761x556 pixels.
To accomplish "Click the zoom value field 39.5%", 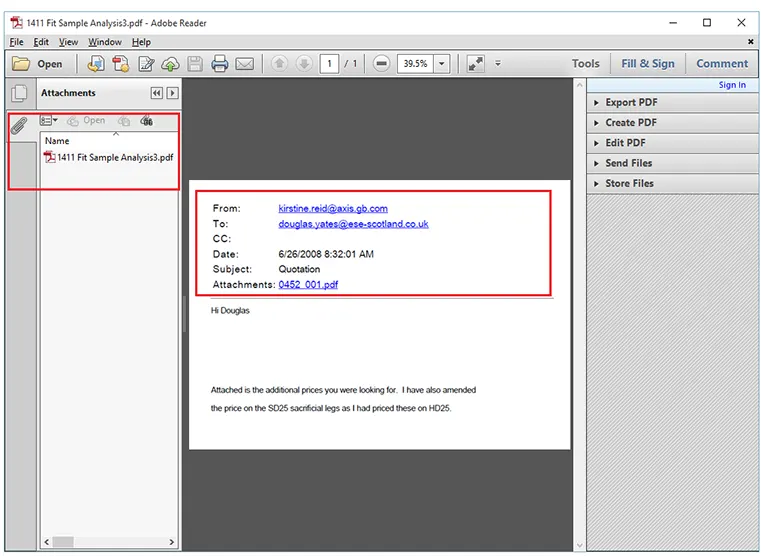I will click(x=415, y=64).
